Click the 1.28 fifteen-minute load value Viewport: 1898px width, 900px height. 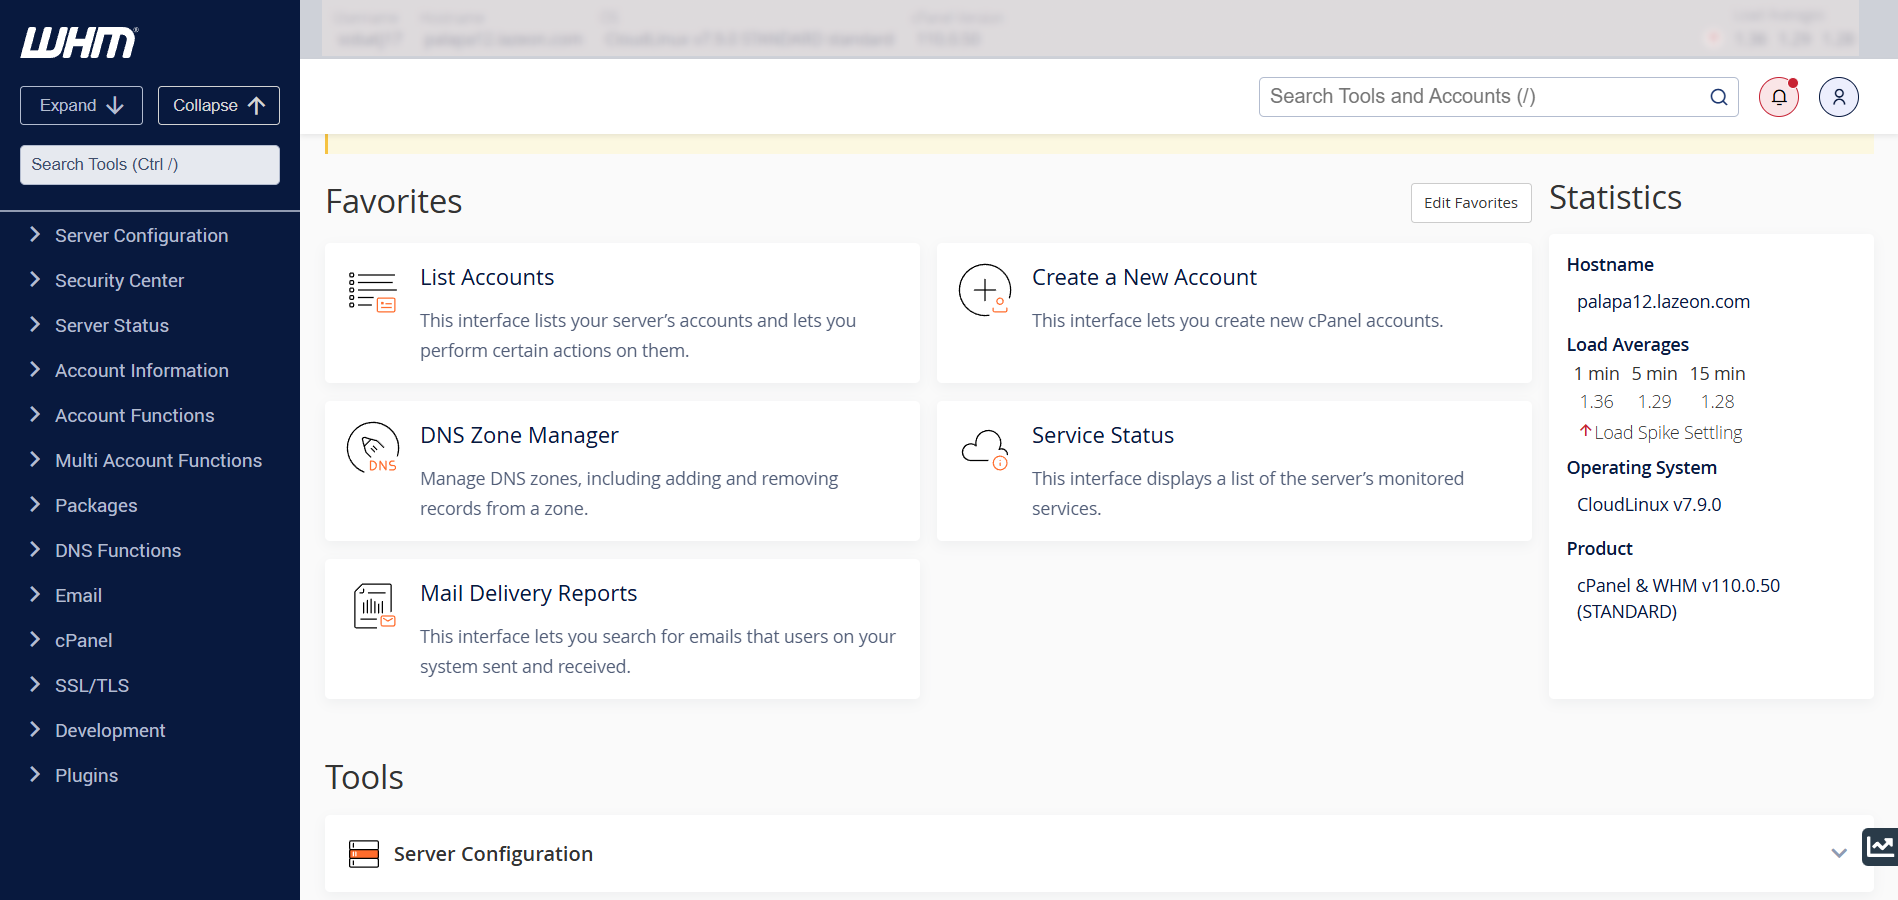click(x=1718, y=402)
